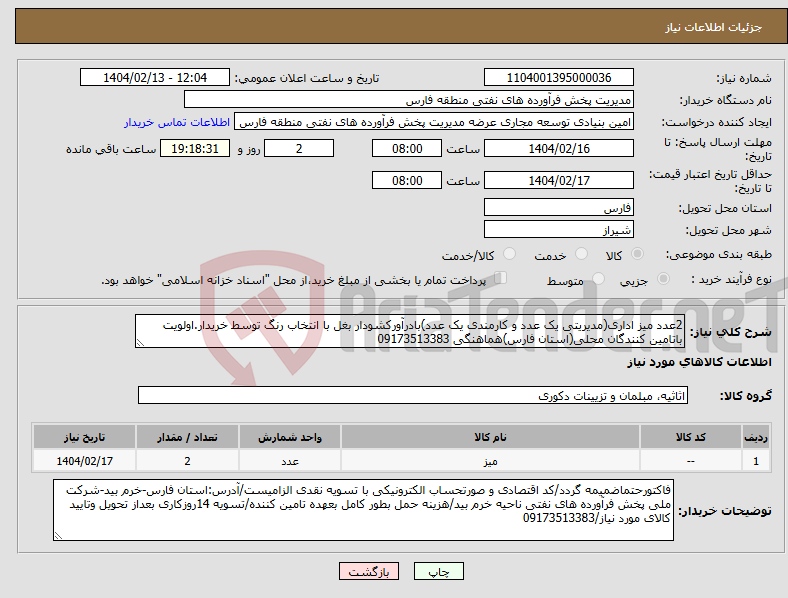Click the announcement date field 1404/02/13 - 12:04
The image size is (788, 598).
coord(155,78)
